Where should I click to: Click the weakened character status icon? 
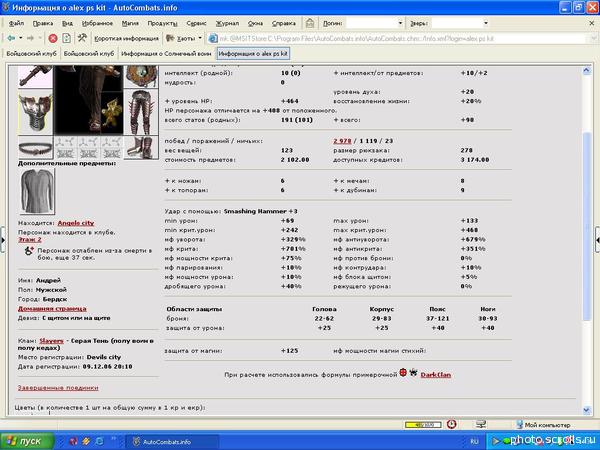(29, 251)
